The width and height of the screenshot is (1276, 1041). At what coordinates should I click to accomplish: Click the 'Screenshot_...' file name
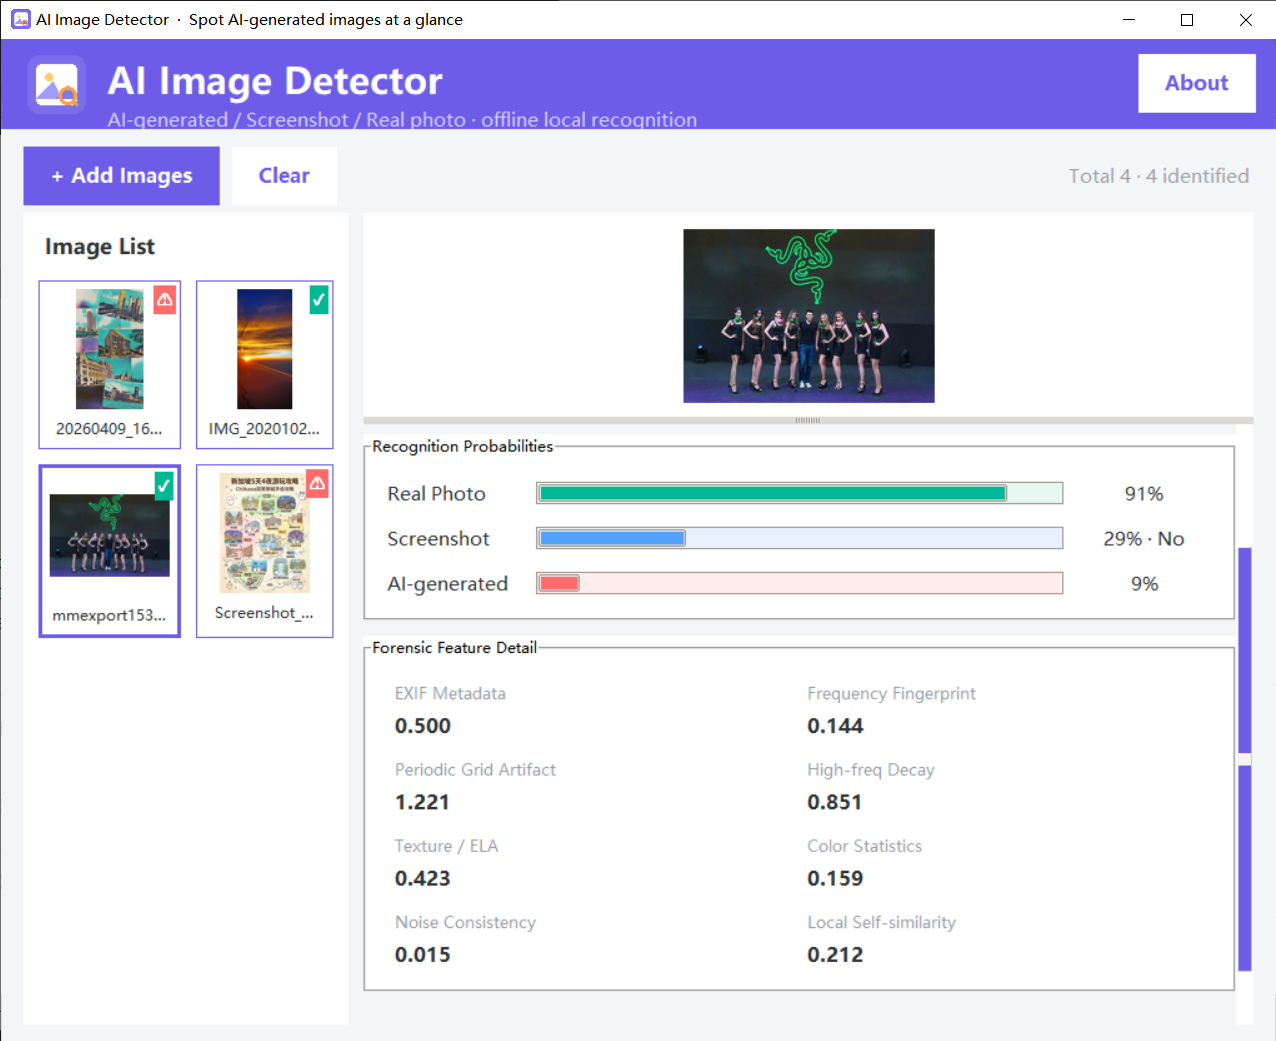pyautogui.click(x=264, y=613)
